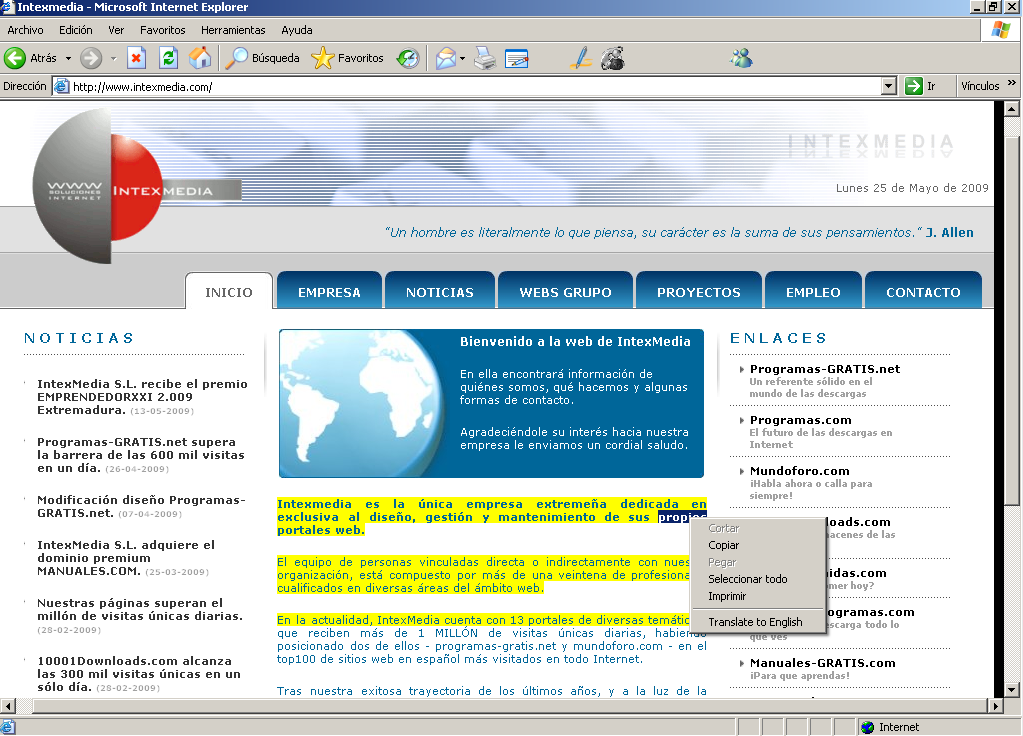Screen dimensions: 1023x736
Task: Click the edit page icon
Action: coord(517,58)
